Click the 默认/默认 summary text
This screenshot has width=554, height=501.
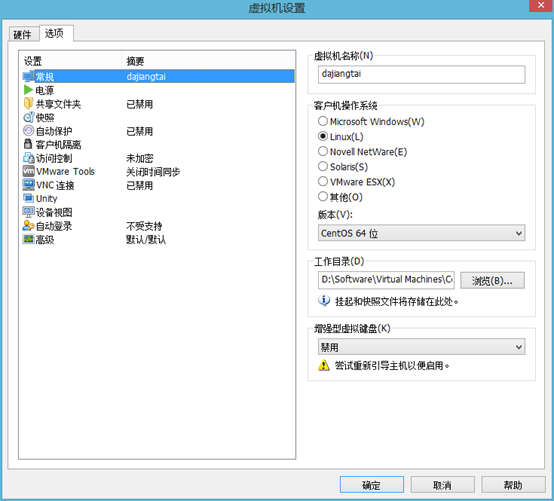(x=146, y=240)
